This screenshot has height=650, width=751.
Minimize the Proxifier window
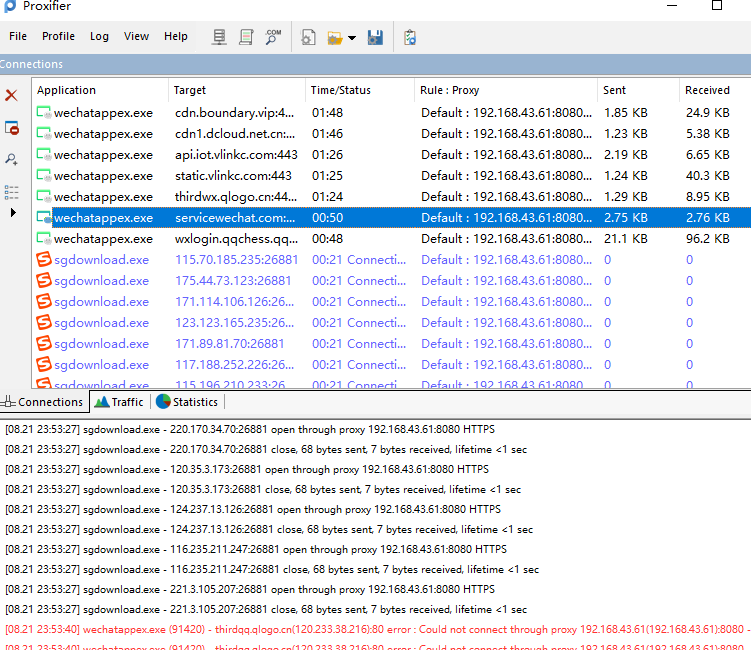tap(672, 6)
